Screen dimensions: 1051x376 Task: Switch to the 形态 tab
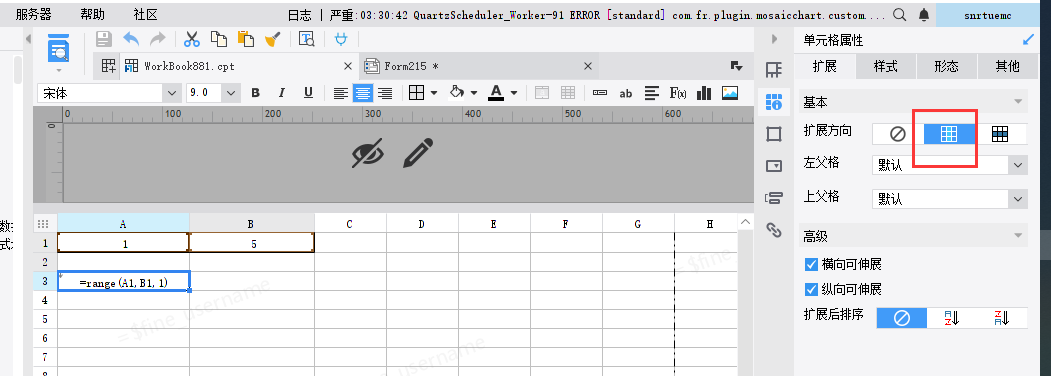[x=946, y=66]
